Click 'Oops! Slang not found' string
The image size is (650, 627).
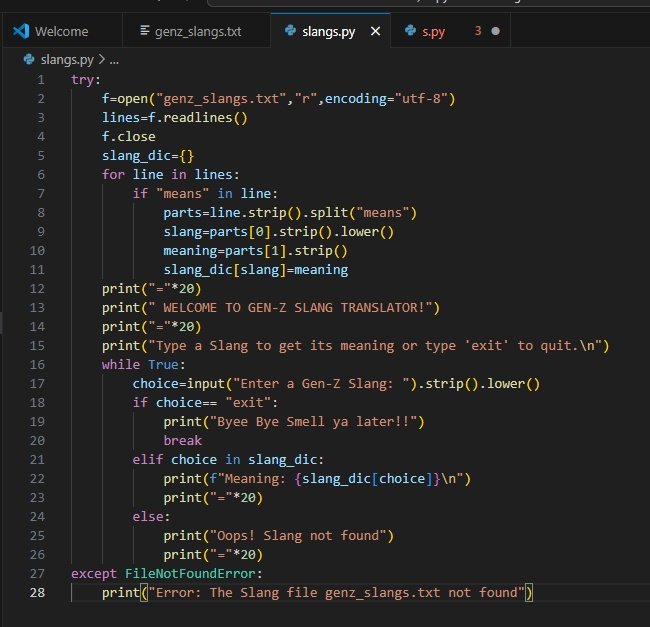pyautogui.click(x=298, y=535)
